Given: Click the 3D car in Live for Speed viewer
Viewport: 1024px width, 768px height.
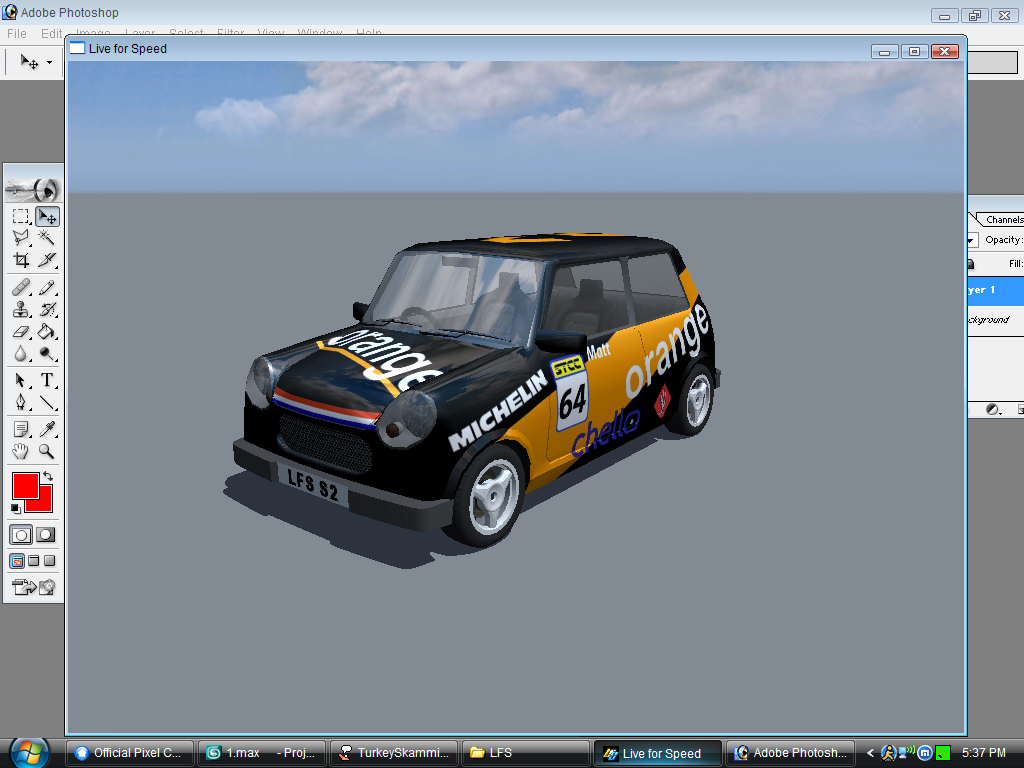Looking at the screenshot, I should coord(477,392).
